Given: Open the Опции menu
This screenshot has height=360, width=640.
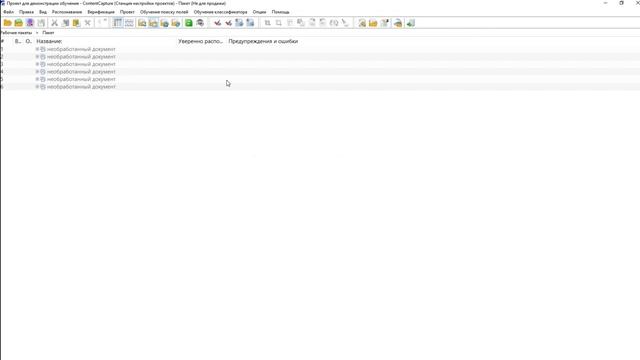Looking at the screenshot, I should tap(259, 12).
